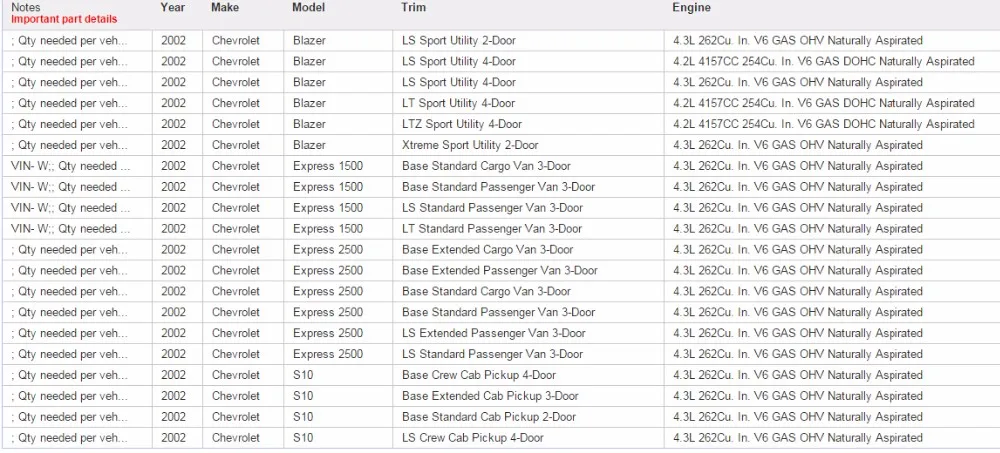Screen dimensions: 1000x453
Task: Click red 'Important part details' text
Action: point(64,19)
